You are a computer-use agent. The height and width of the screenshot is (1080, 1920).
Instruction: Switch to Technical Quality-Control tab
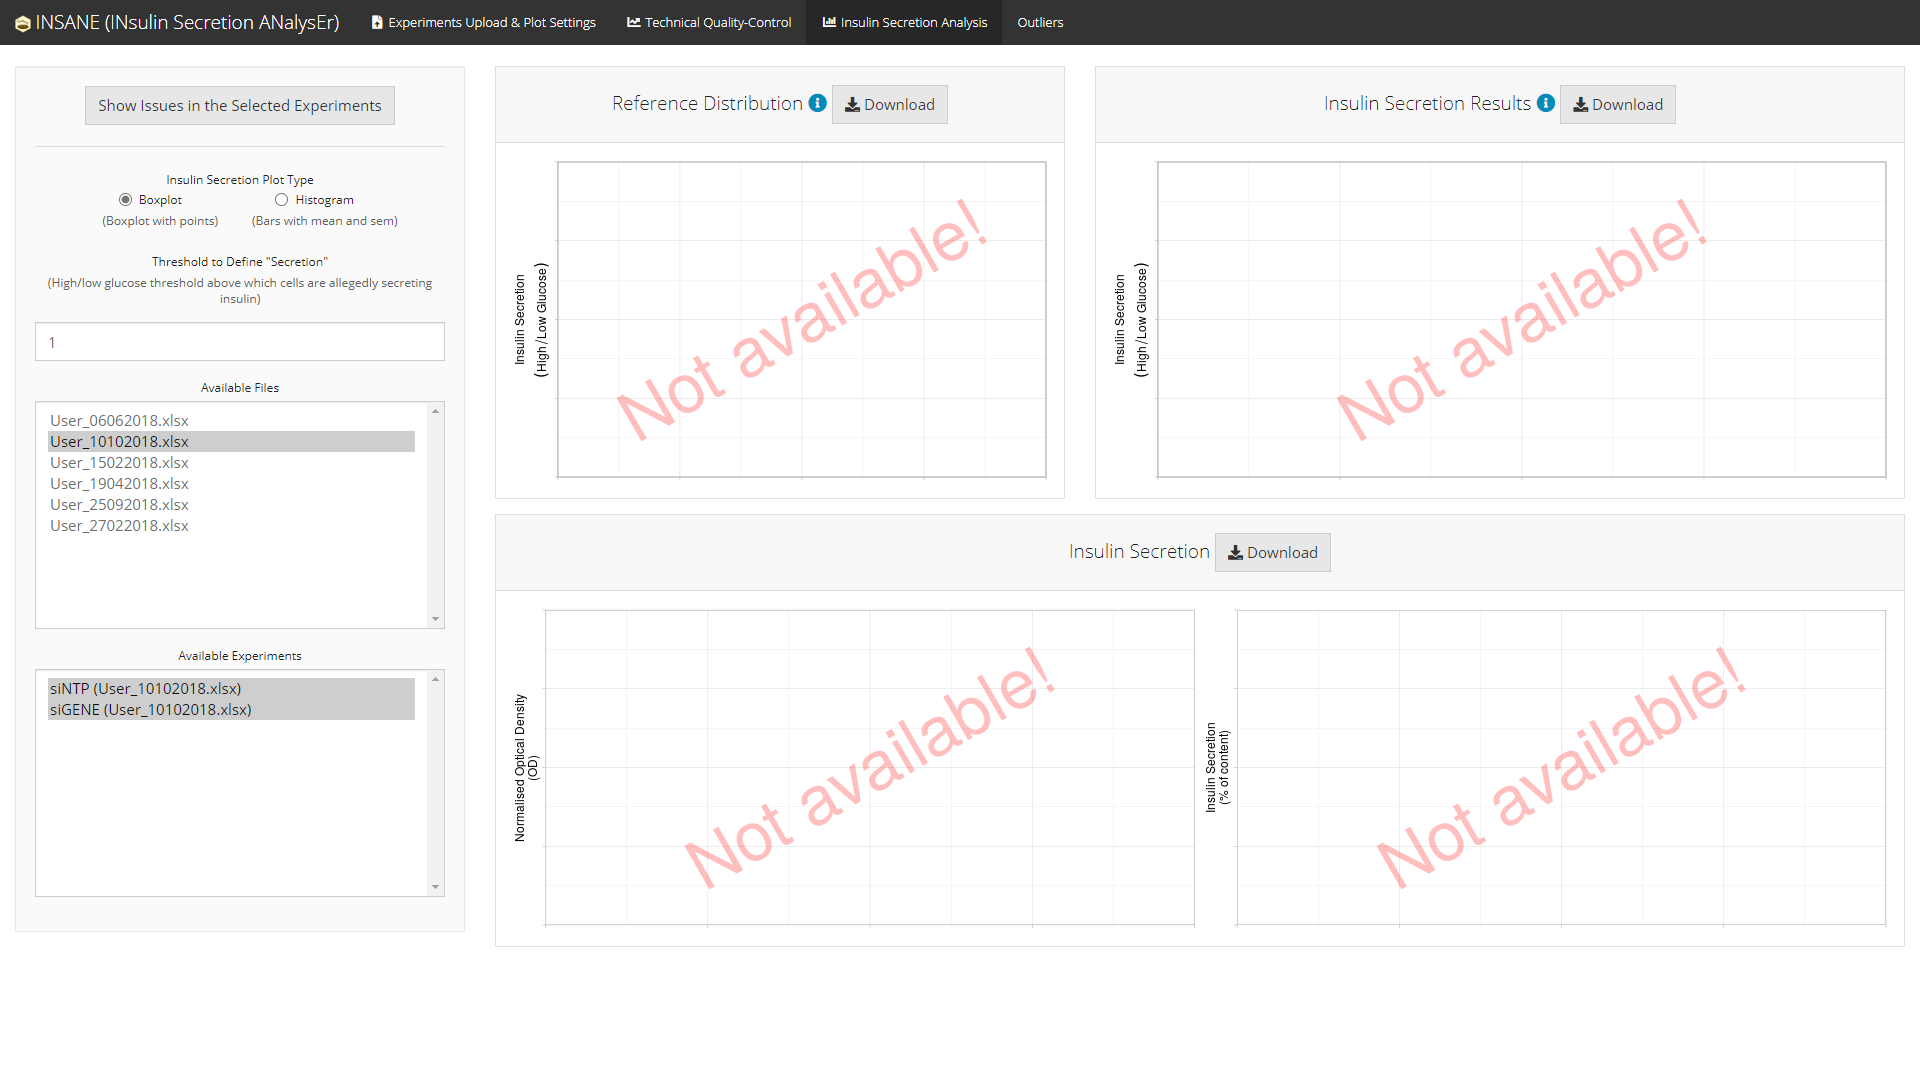coord(709,22)
